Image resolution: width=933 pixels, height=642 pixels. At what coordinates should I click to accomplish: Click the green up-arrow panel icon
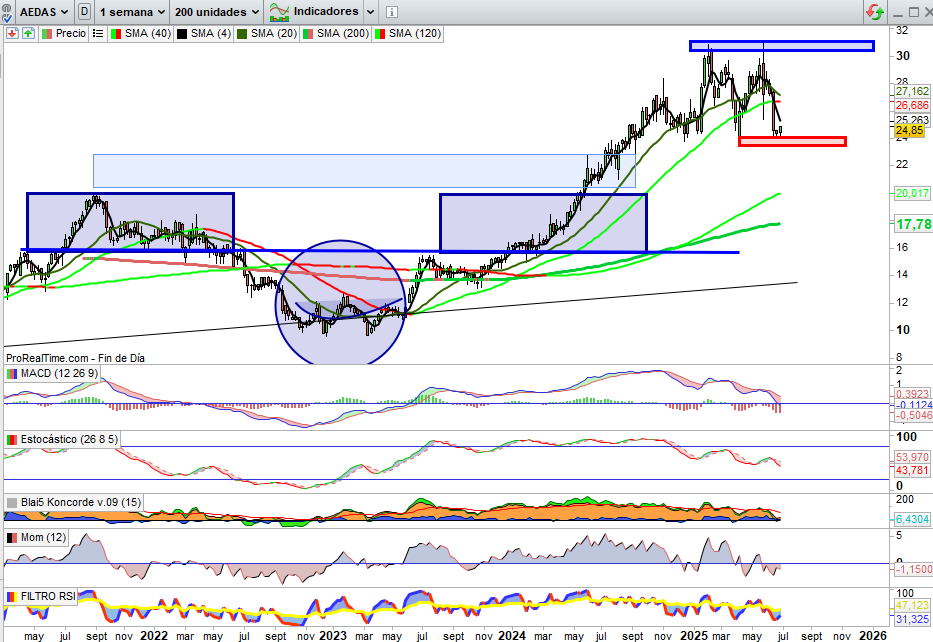tap(28, 33)
